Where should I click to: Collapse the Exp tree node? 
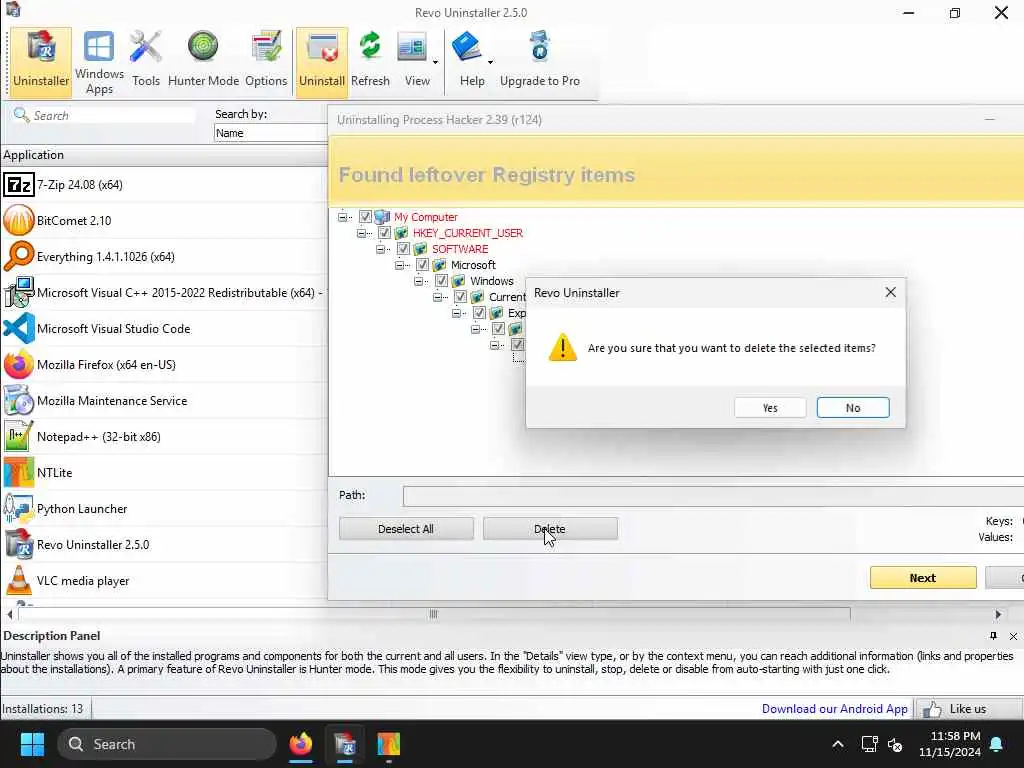pyautogui.click(x=456, y=313)
